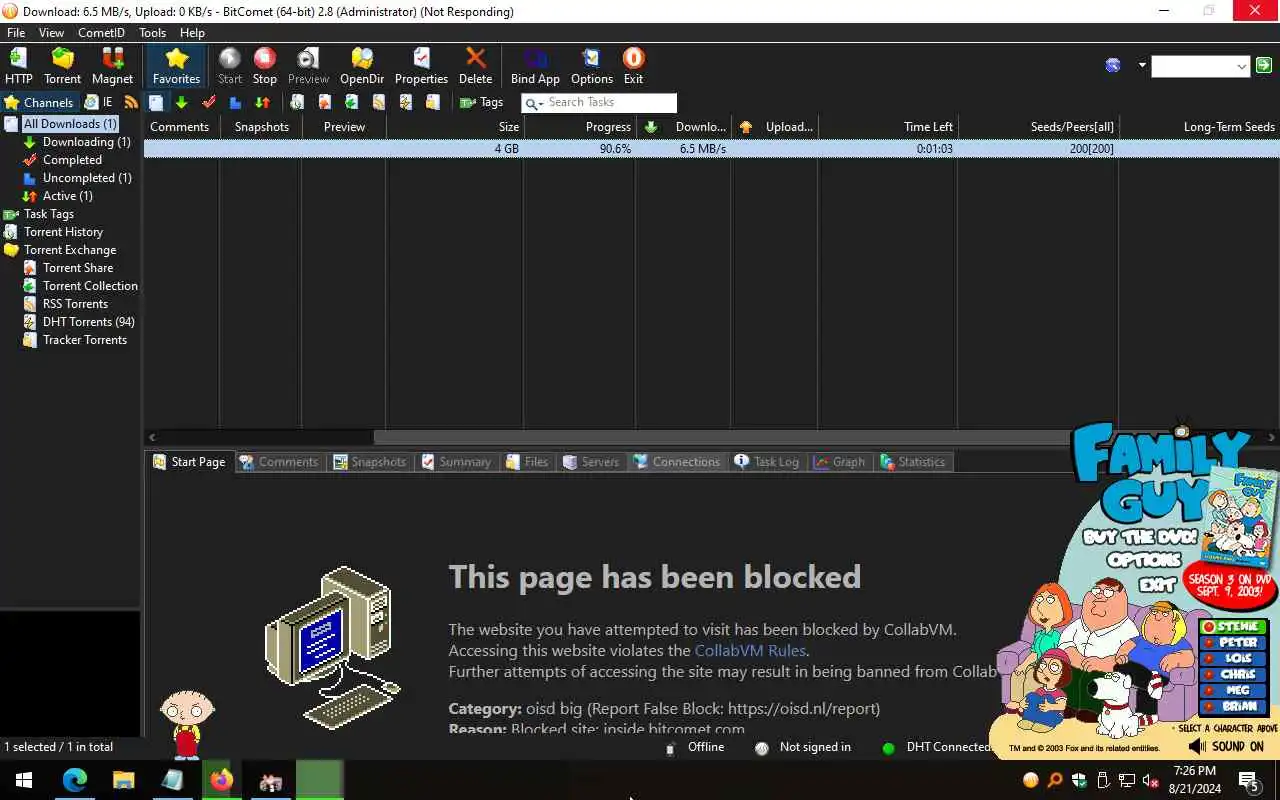
Task: Switch to the Connections tab
Action: point(677,462)
